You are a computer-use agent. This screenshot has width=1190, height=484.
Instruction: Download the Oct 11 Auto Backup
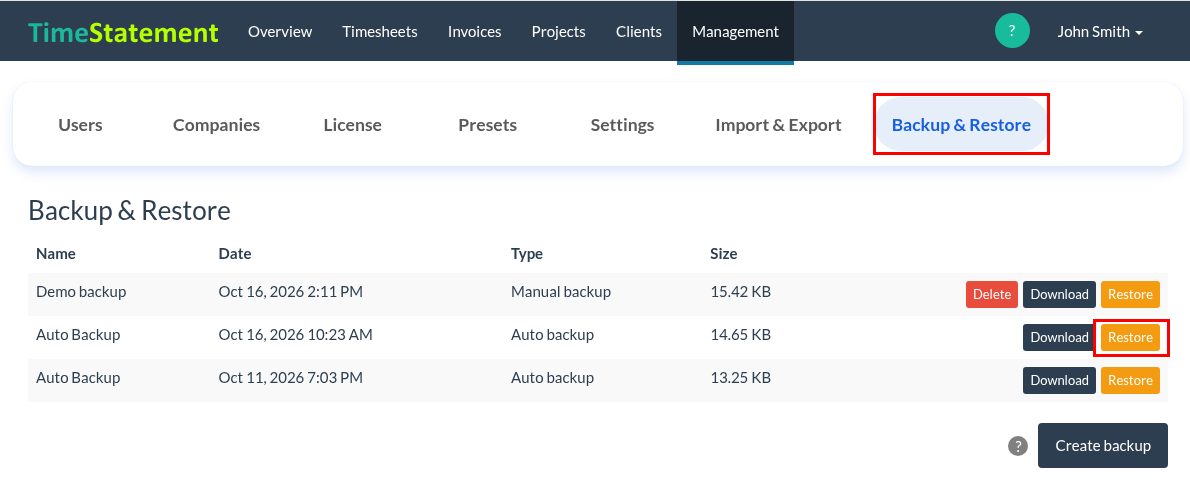[x=1059, y=380]
